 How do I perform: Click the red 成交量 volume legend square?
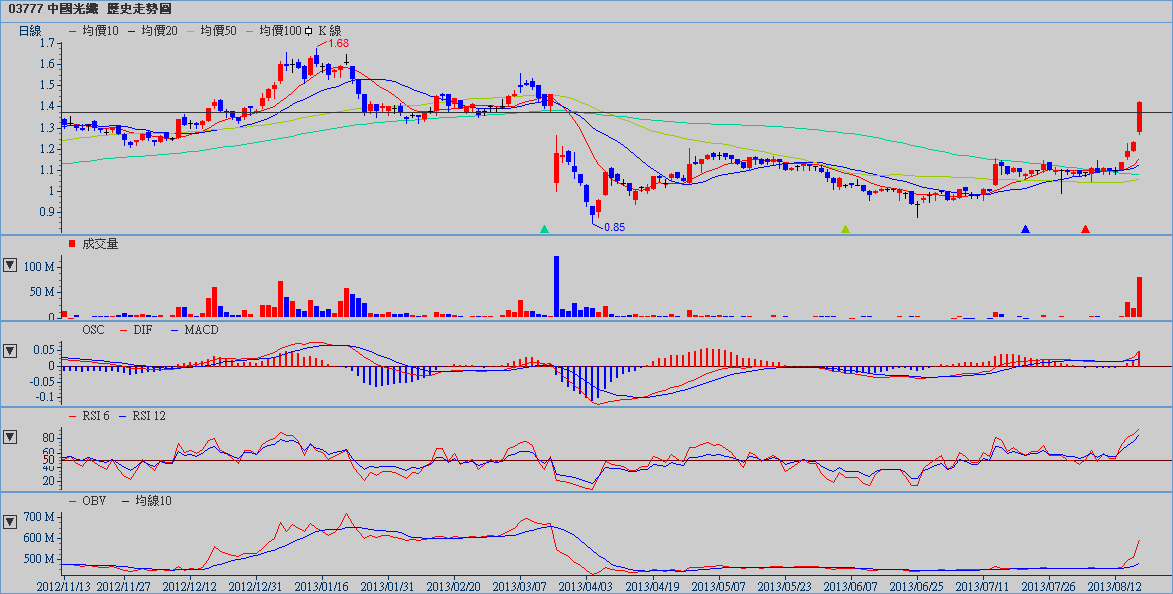[72, 243]
